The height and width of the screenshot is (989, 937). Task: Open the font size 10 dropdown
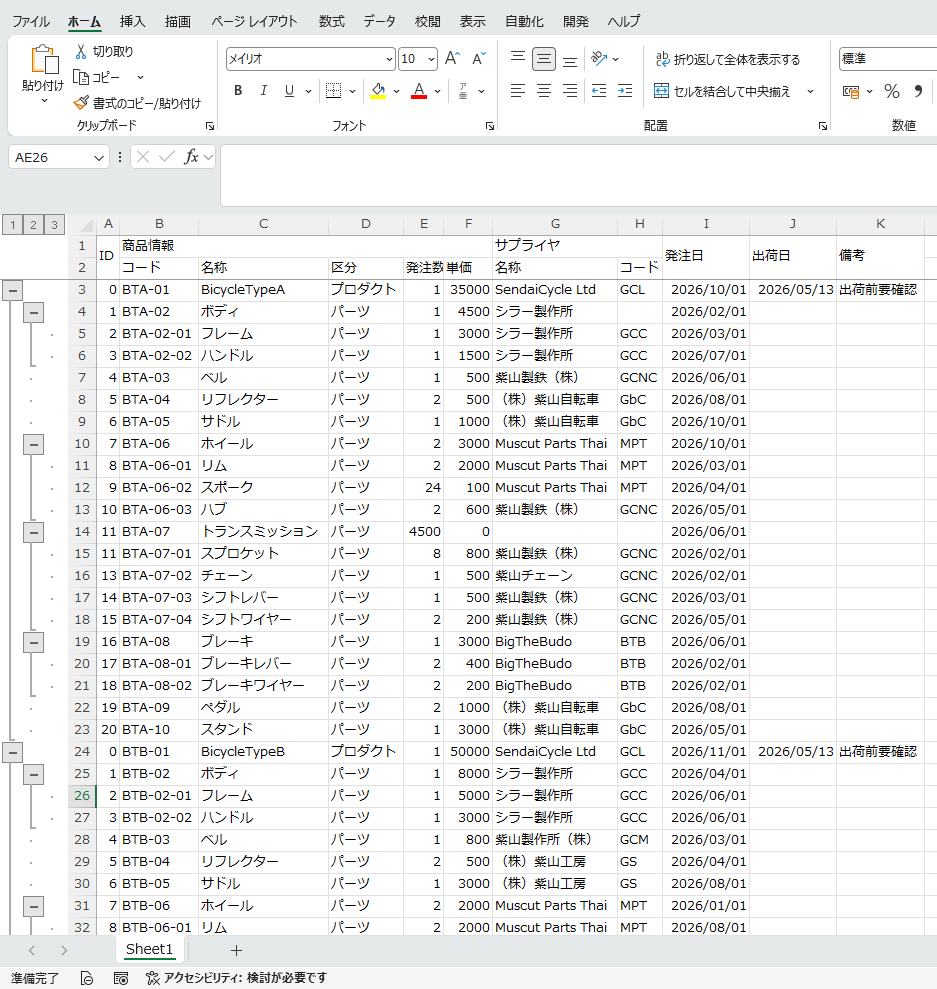[431, 59]
